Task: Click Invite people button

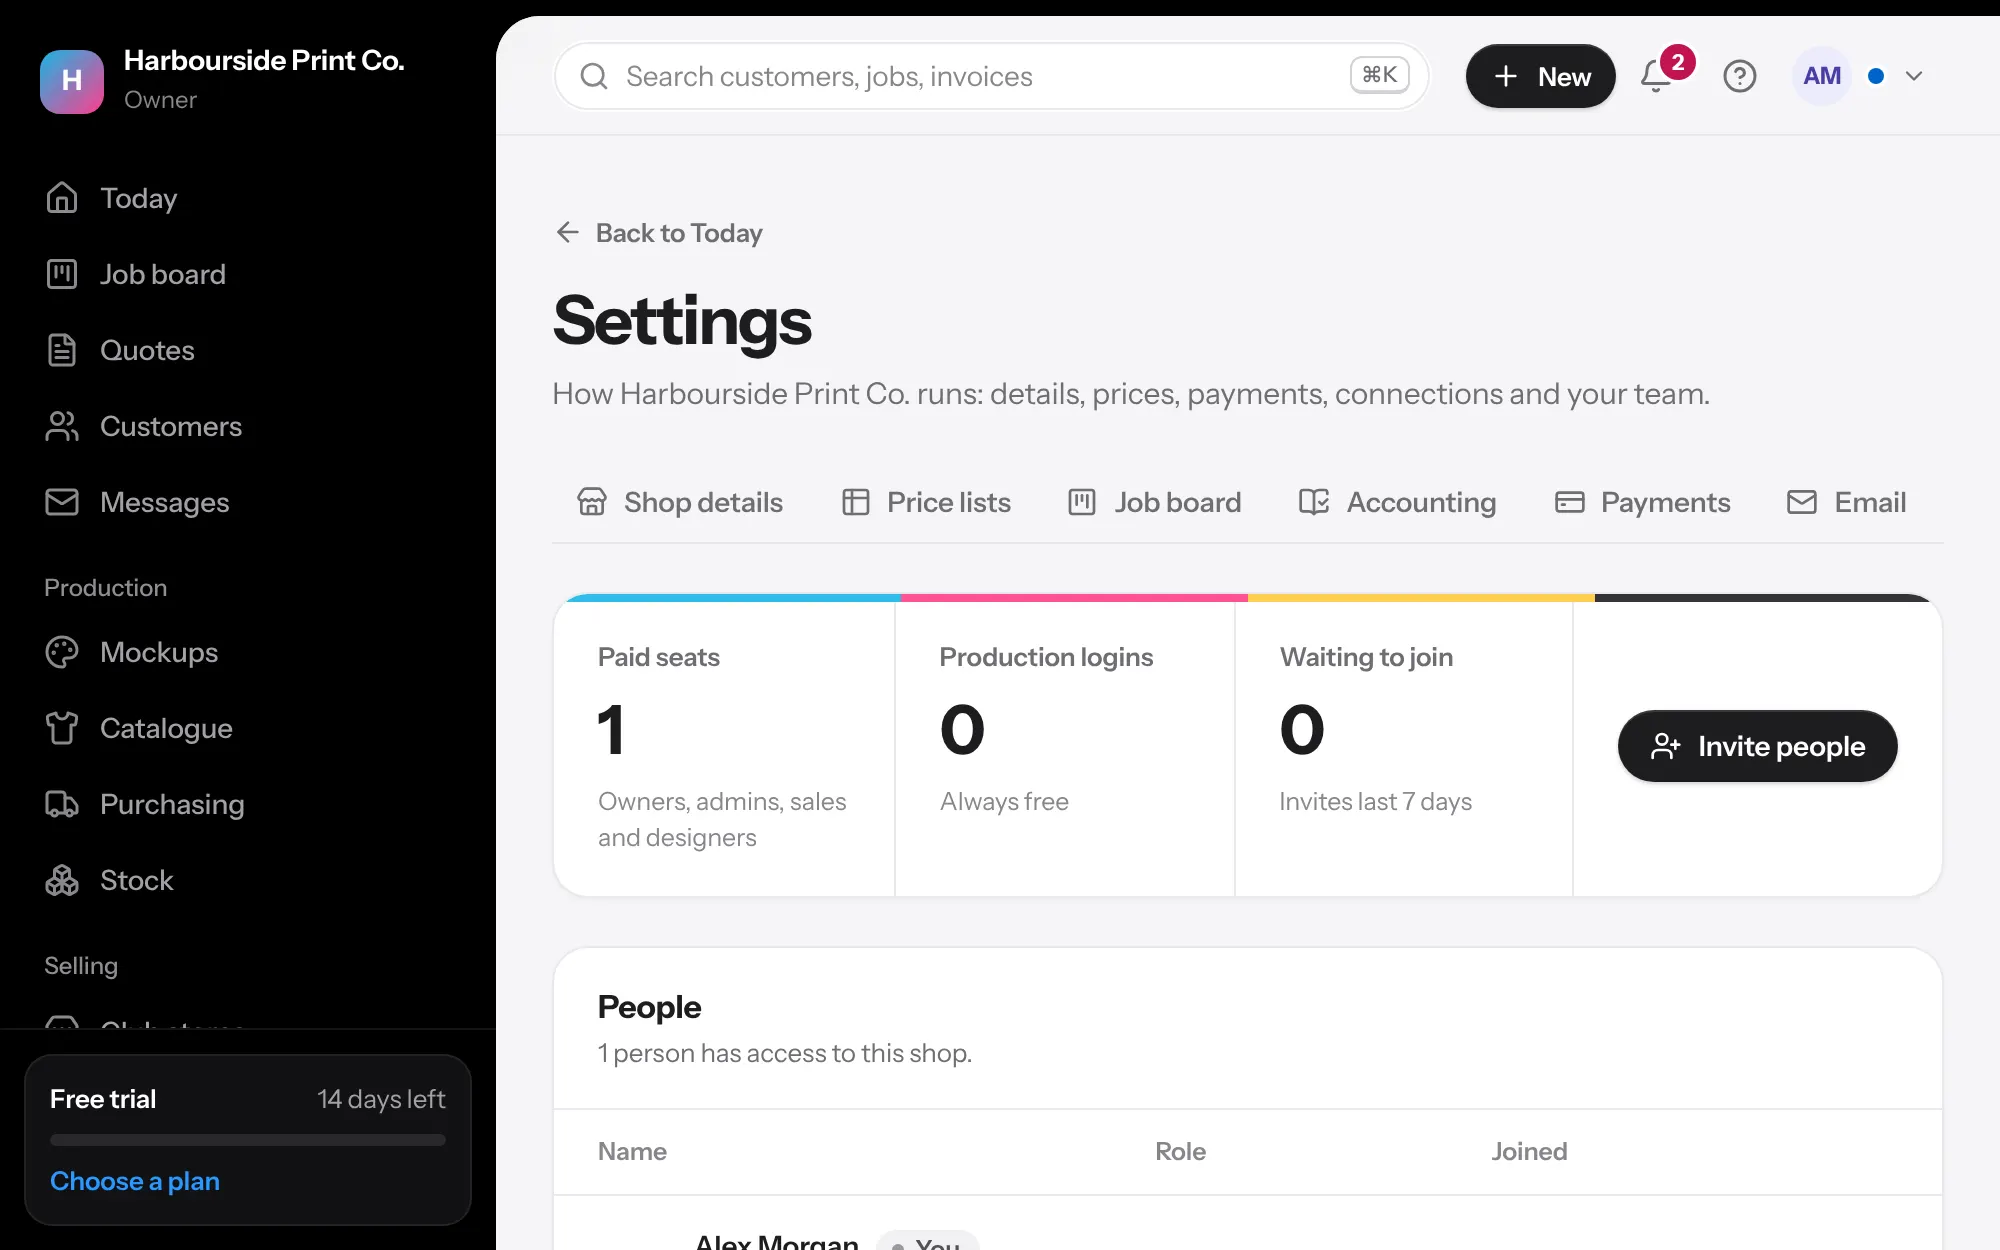Action: pos(1757,746)
